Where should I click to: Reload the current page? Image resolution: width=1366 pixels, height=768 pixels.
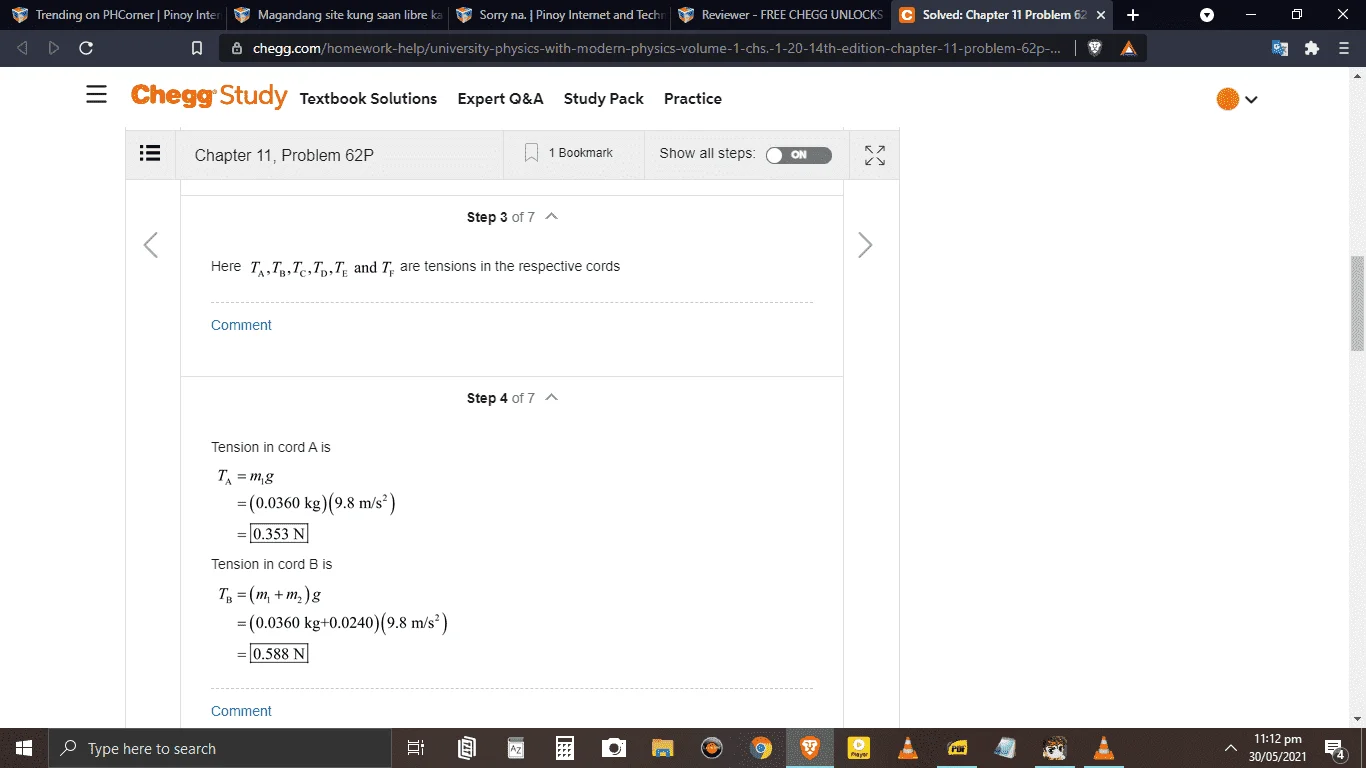86,48
